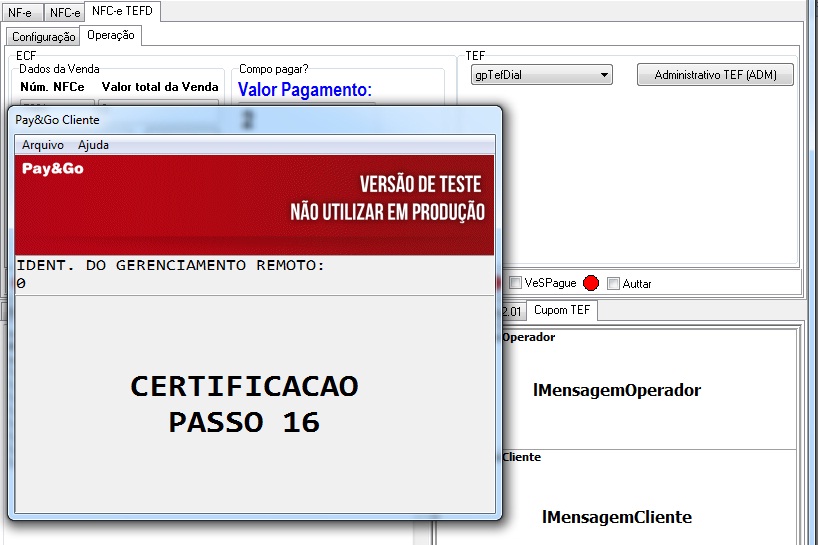The height and width of the screenshot is (545, 818).
Task: Click the Núm. NFCe label
Action: 52,87
